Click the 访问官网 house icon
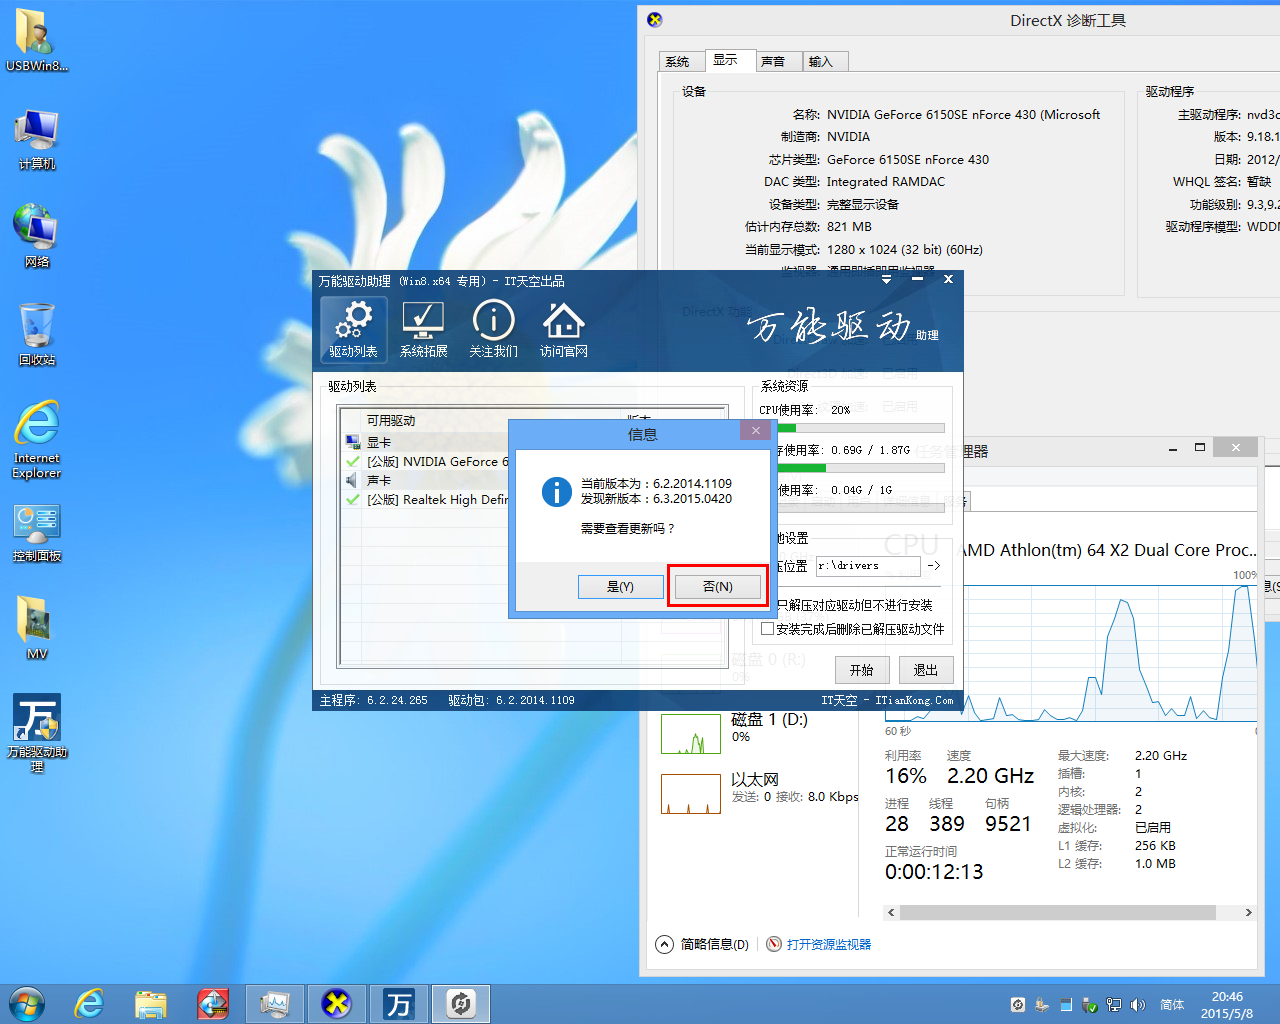Viewport: 1280px width, 1024px height. click(563, 329)
